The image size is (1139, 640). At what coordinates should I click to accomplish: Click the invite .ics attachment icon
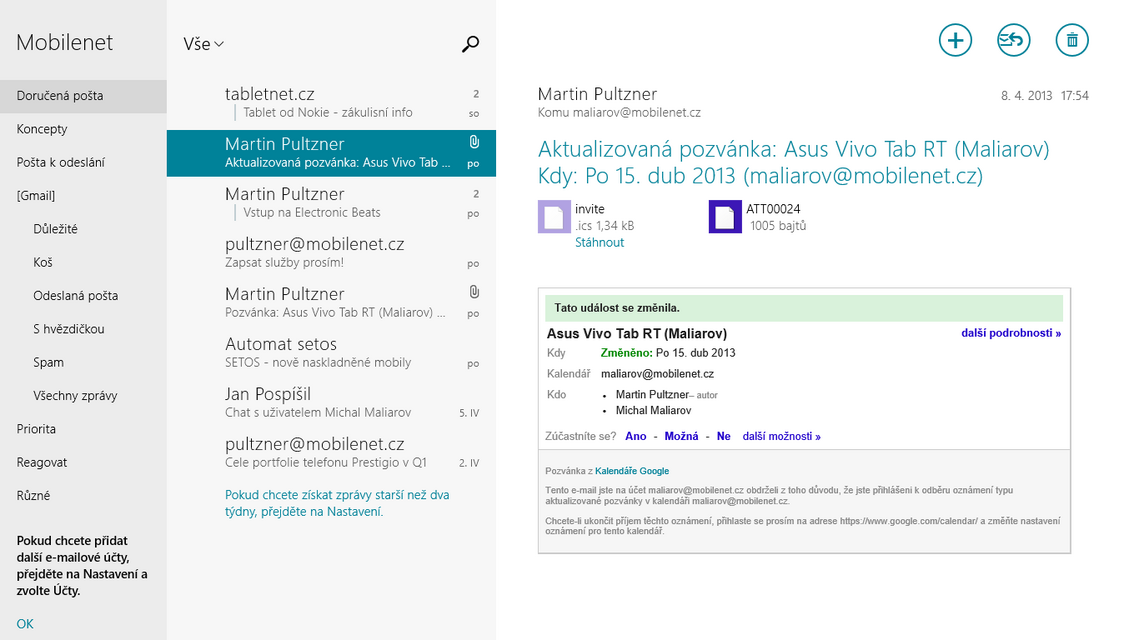click(554, 217)
